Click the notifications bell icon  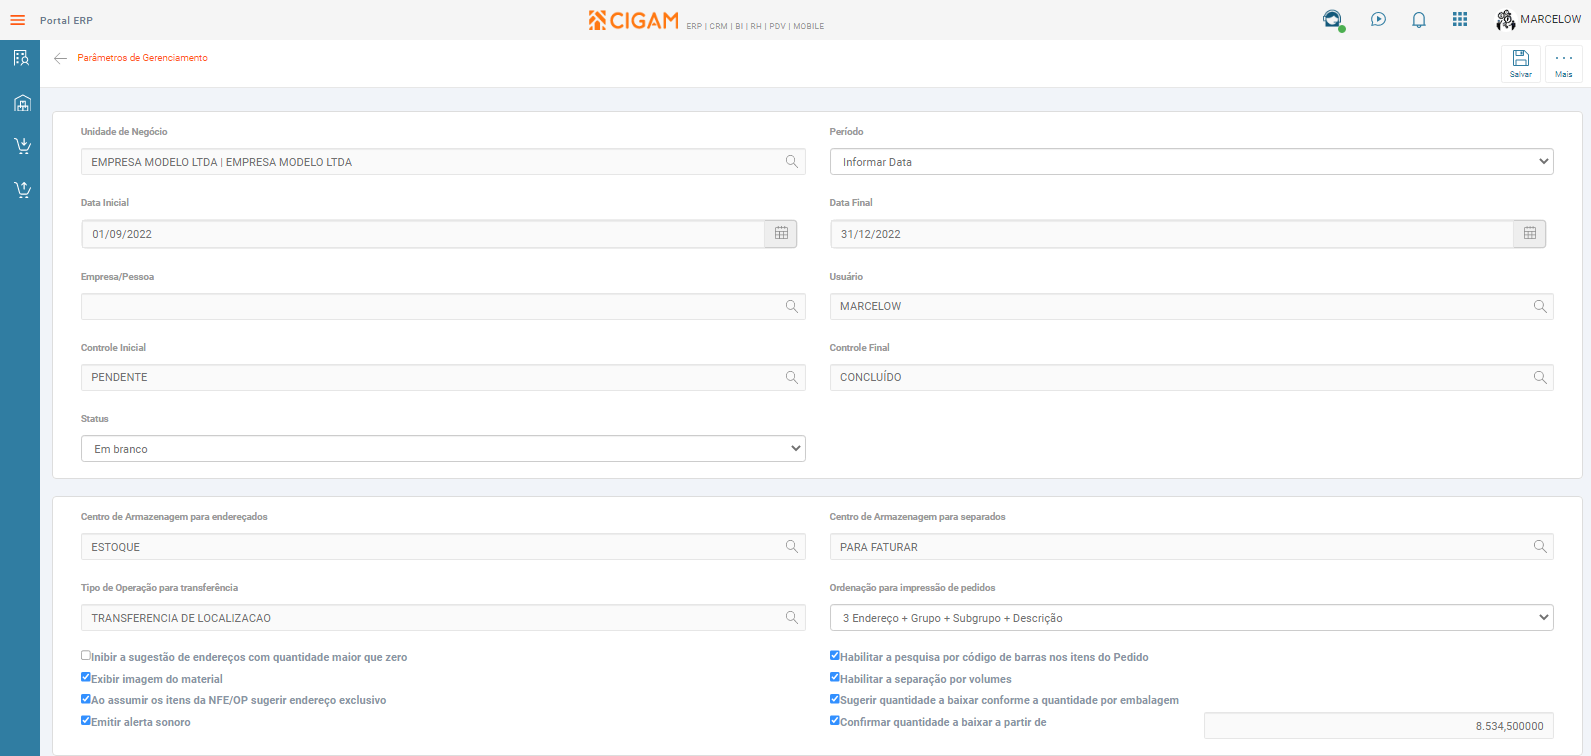pos(1418,20)
